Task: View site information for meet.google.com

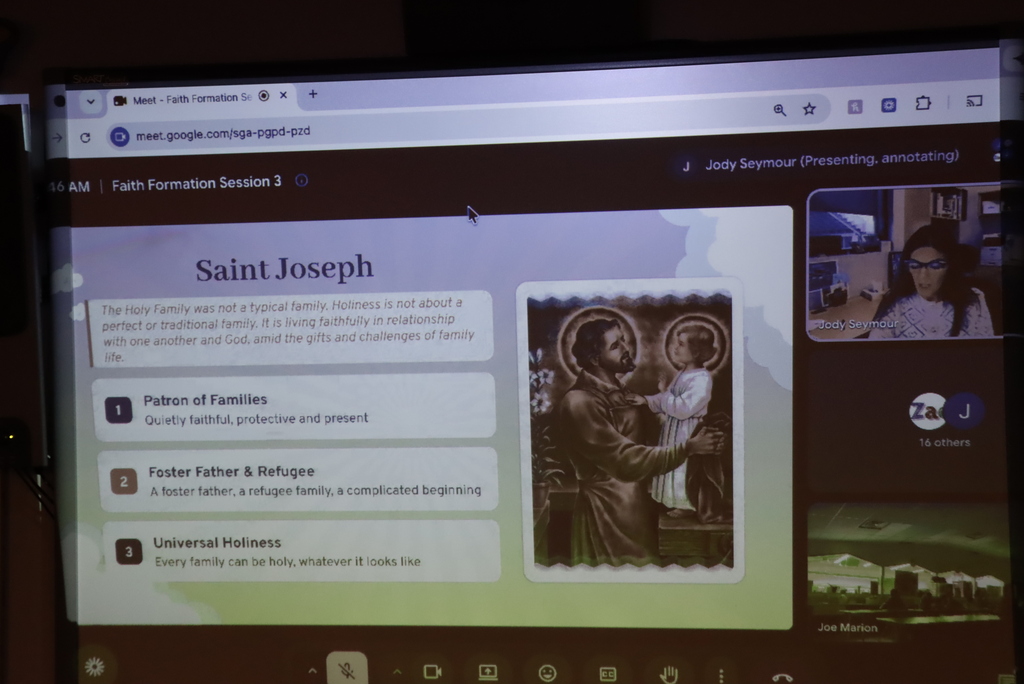Action: click(120, 137)
